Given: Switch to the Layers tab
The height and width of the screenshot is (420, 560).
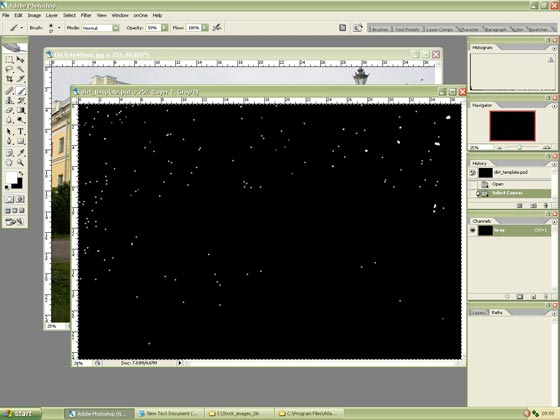Looking at the screenshot, I should click(478, 312).
